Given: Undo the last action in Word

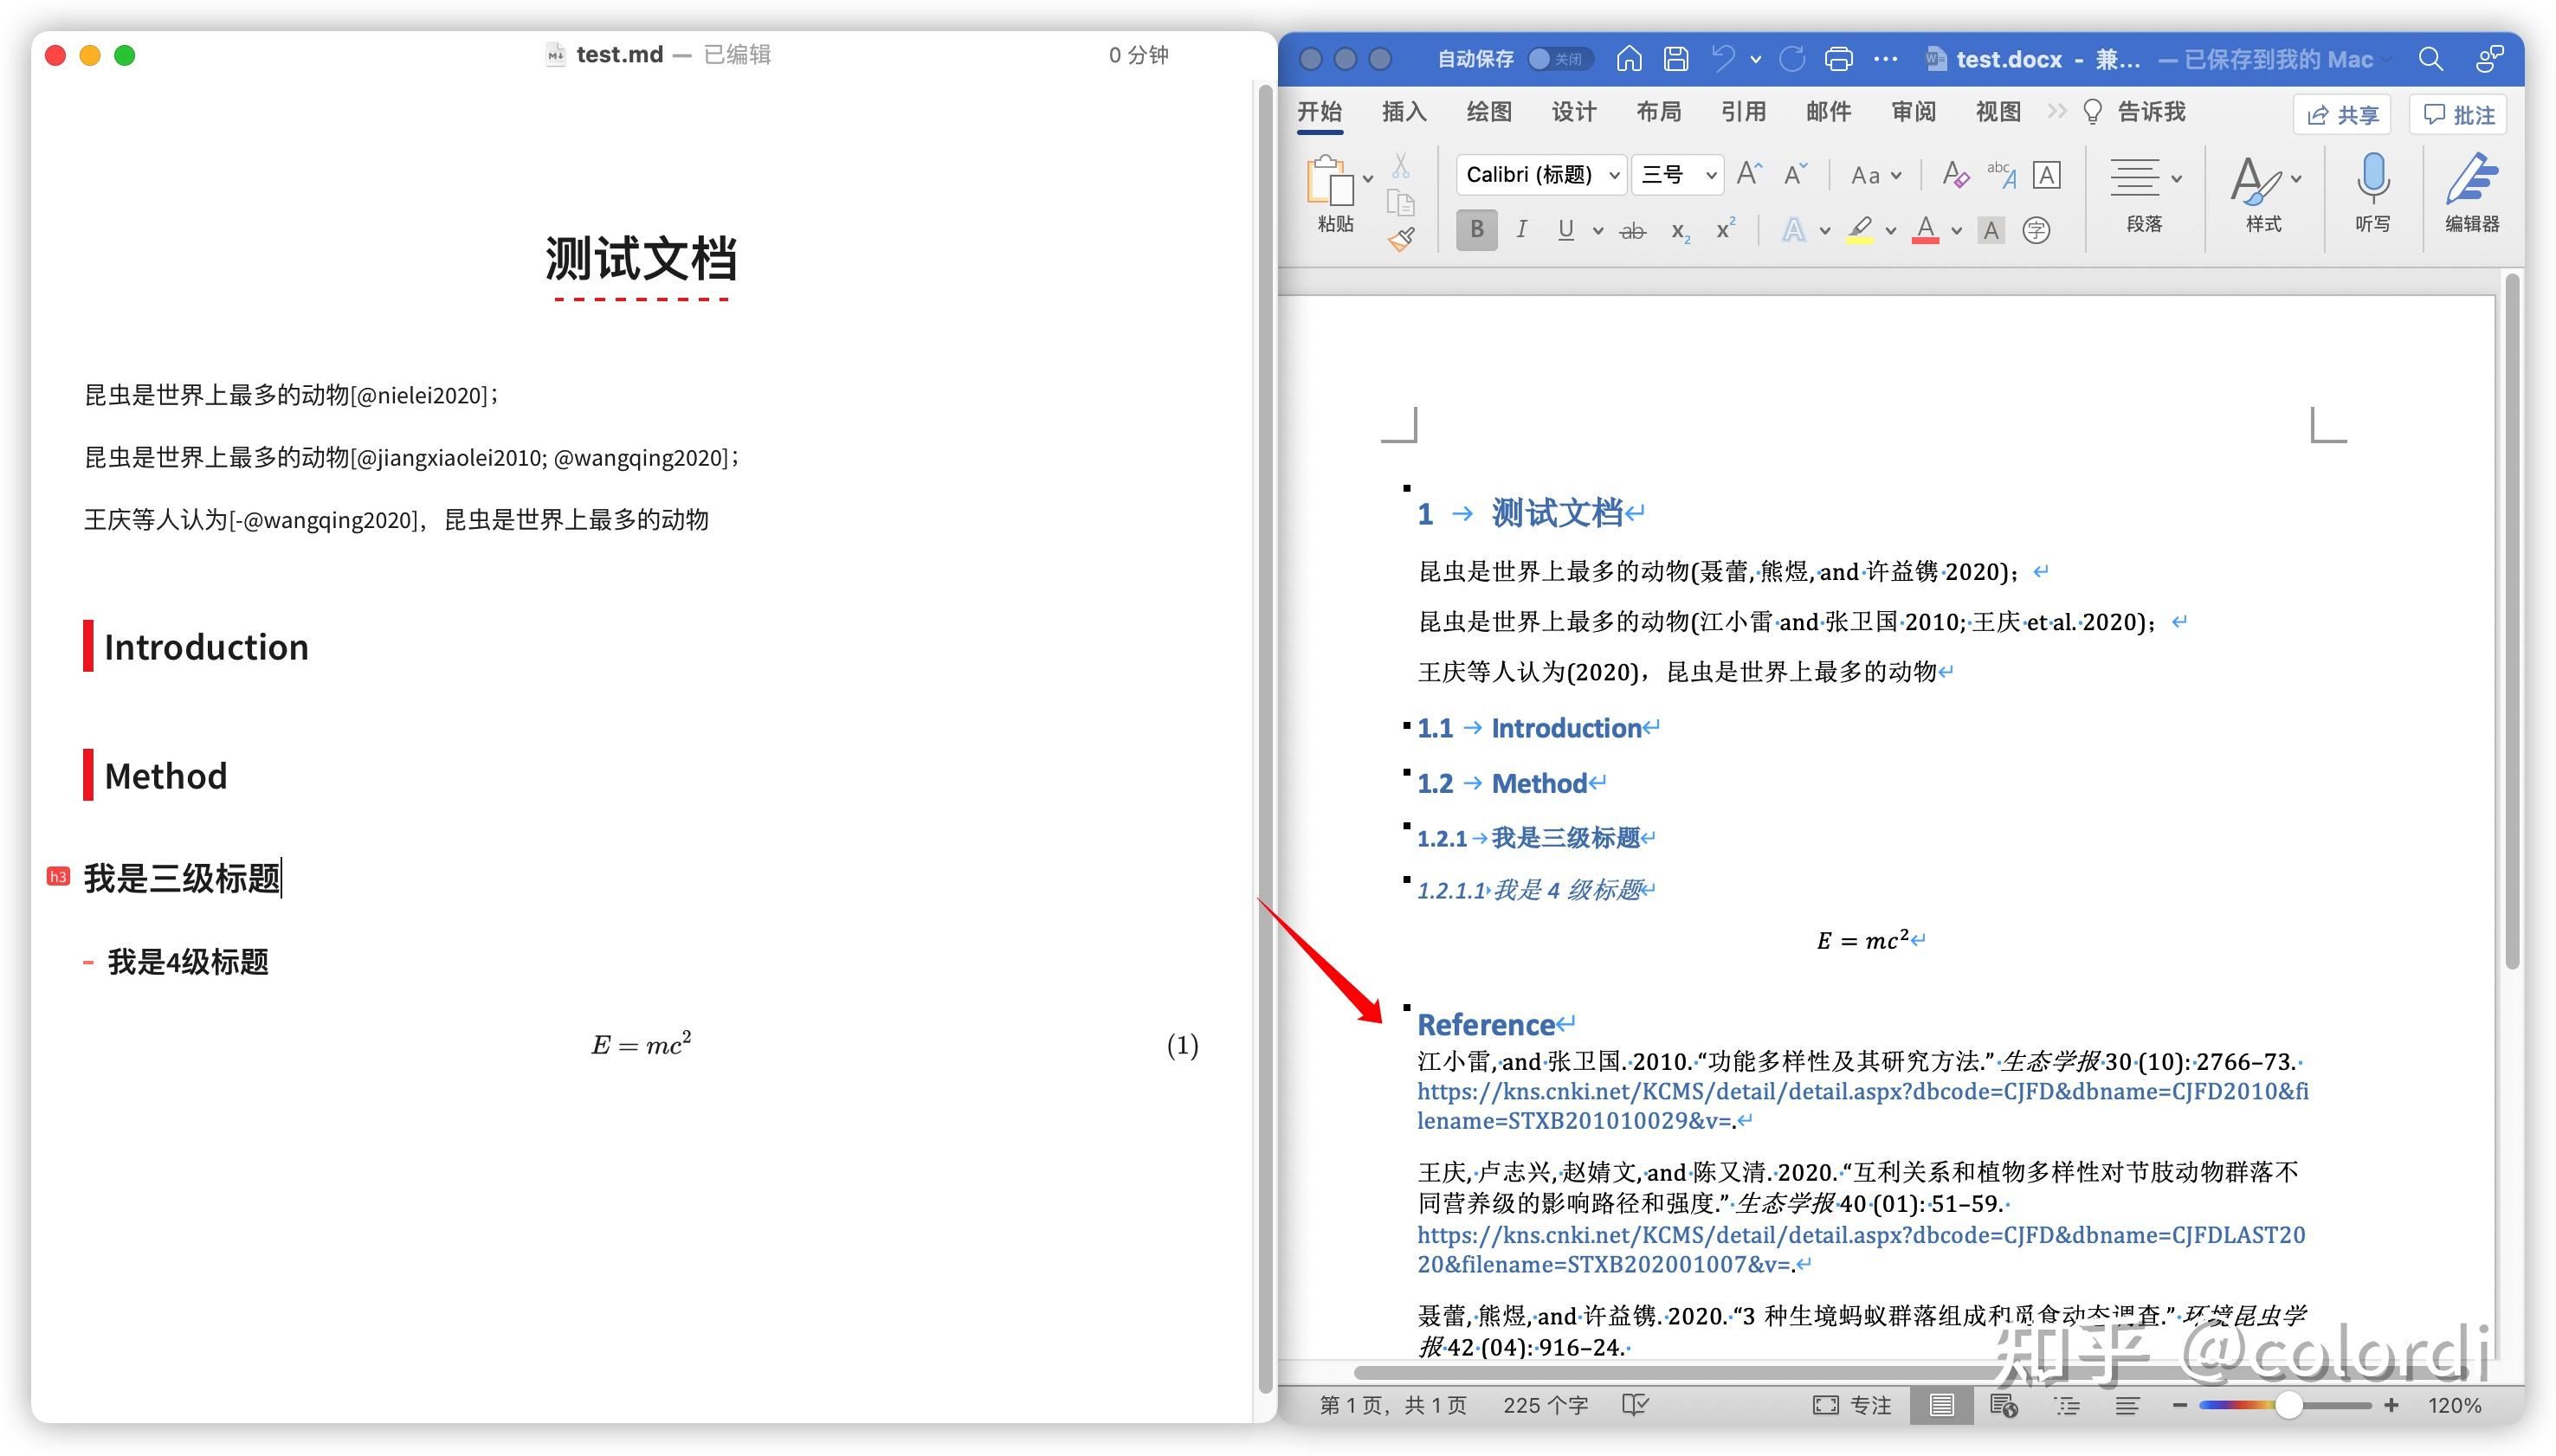Looking at the screenshot, I should tap(1723, 59).
